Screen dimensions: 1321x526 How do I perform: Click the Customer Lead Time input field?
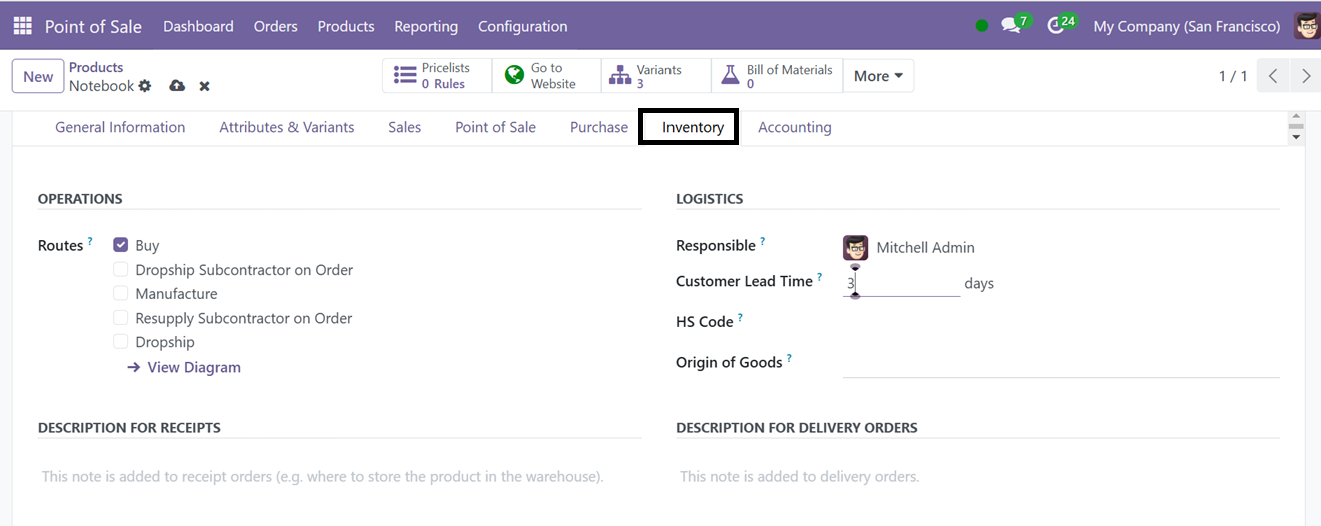click(901, 283)
